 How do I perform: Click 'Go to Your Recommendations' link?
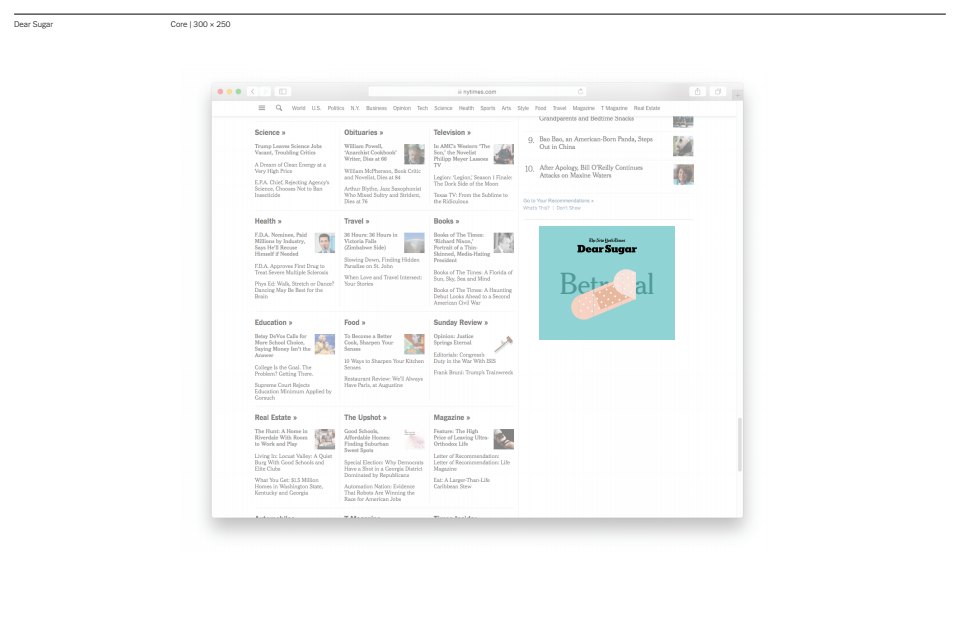tap(558, 200)
